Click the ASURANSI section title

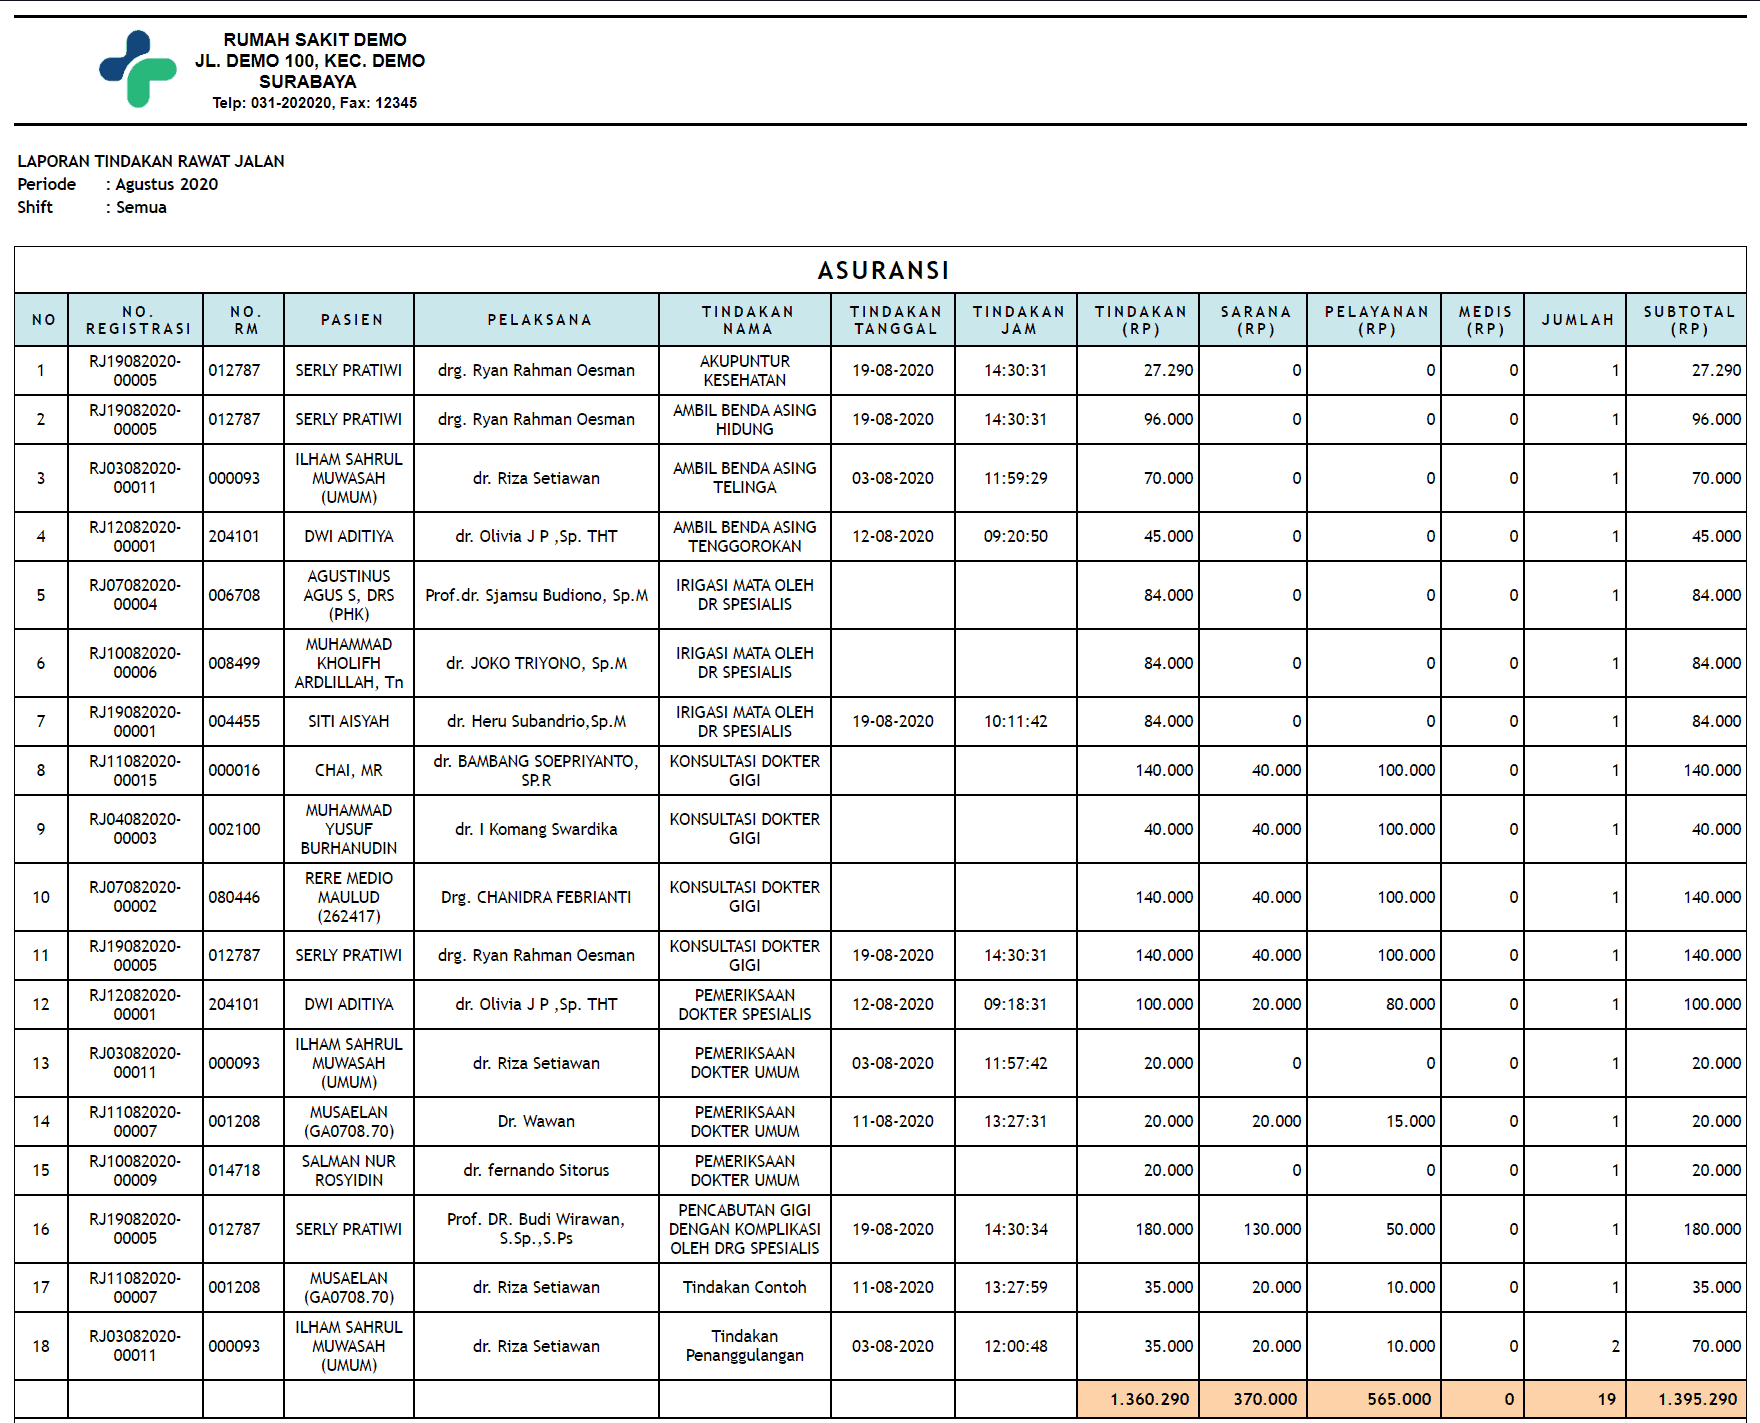(883, 270)
